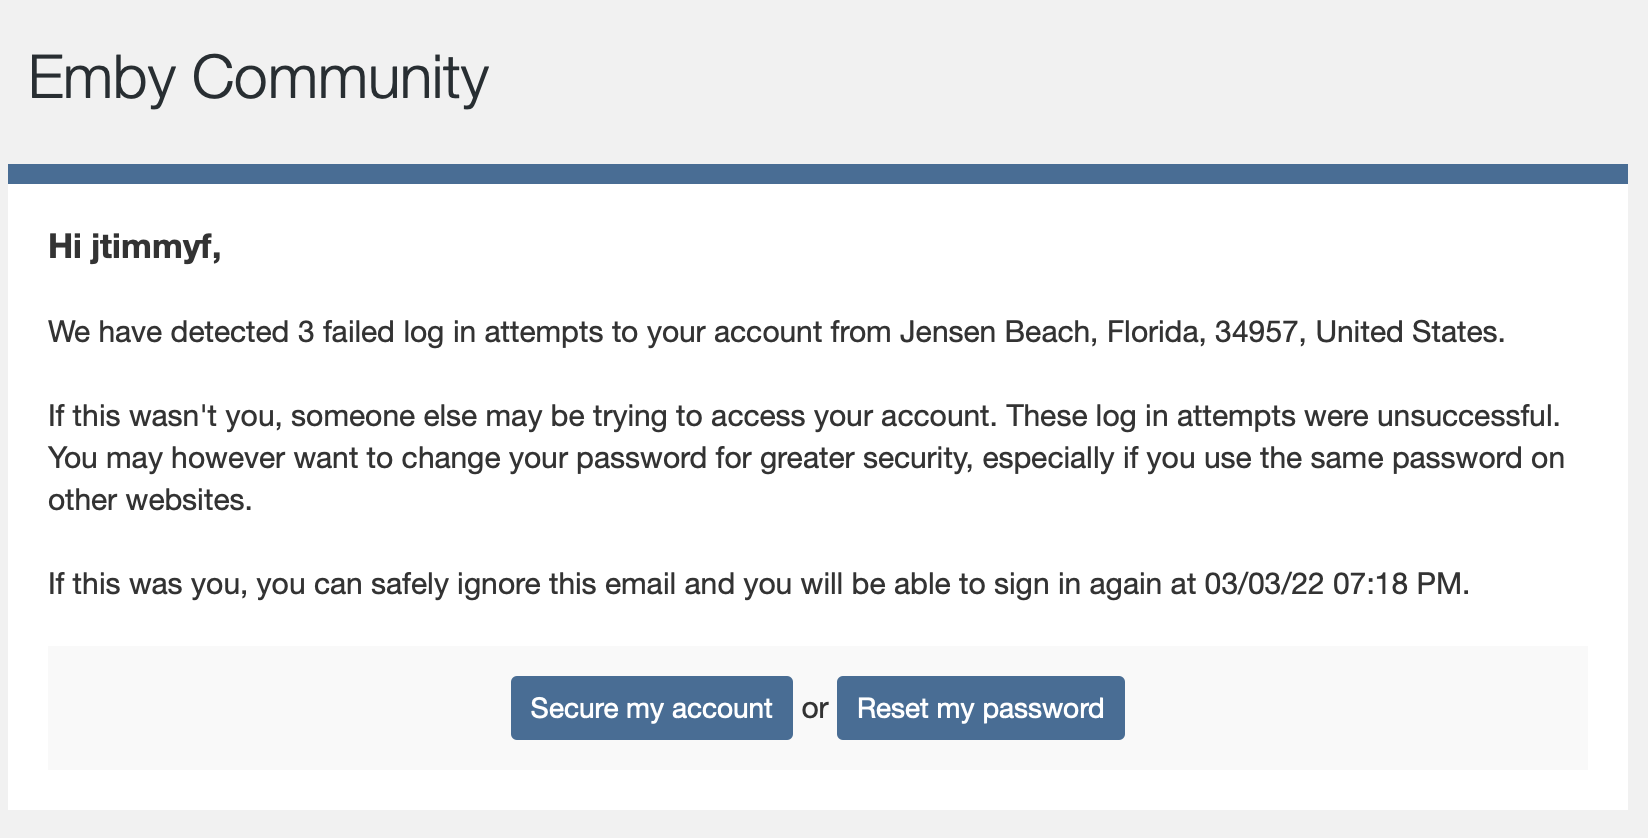Select the "Hi jtimmyf," greeting line
The image size is (1648, 838).
coord(134,246)
